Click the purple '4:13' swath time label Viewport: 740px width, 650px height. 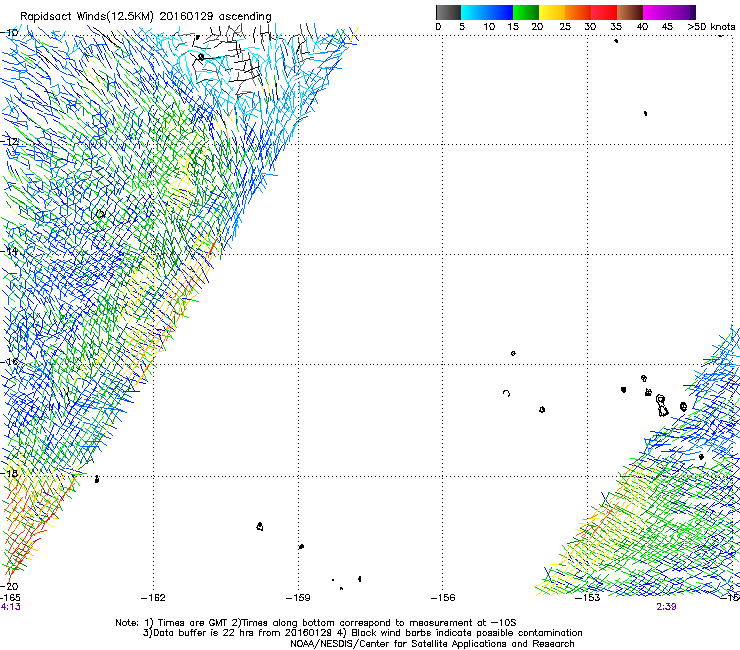tap(10, 607)
